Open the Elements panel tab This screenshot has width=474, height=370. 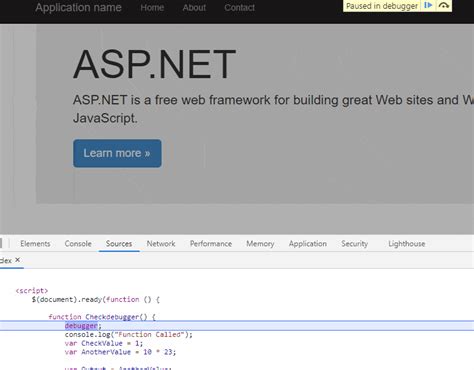(x=35, y=244)
